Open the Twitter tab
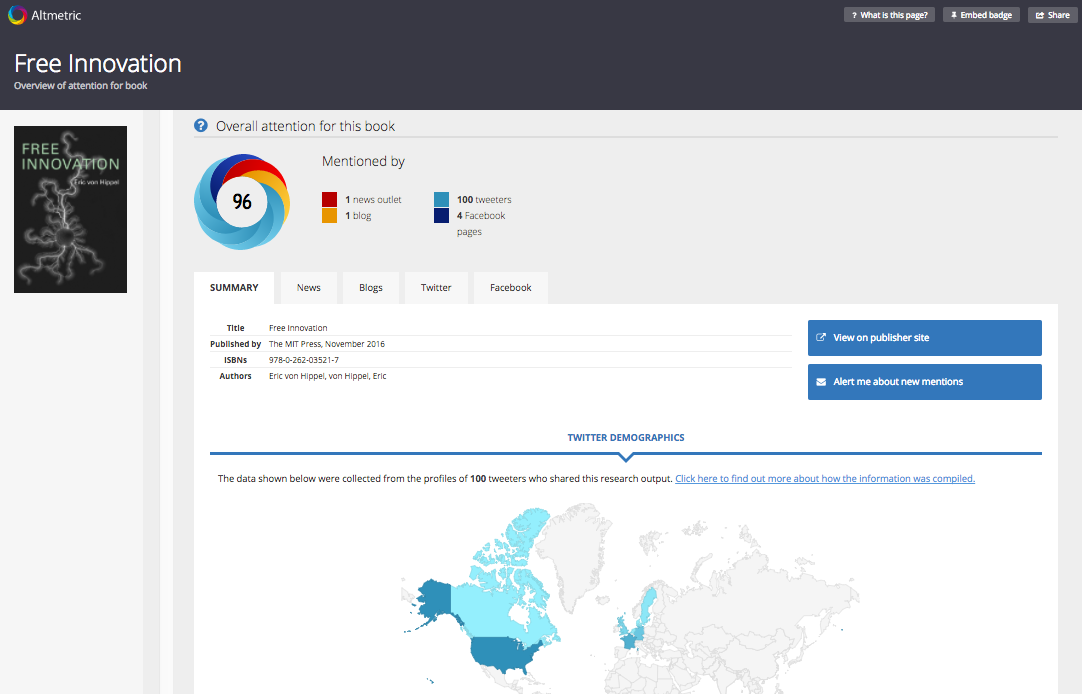 [436, 288]
